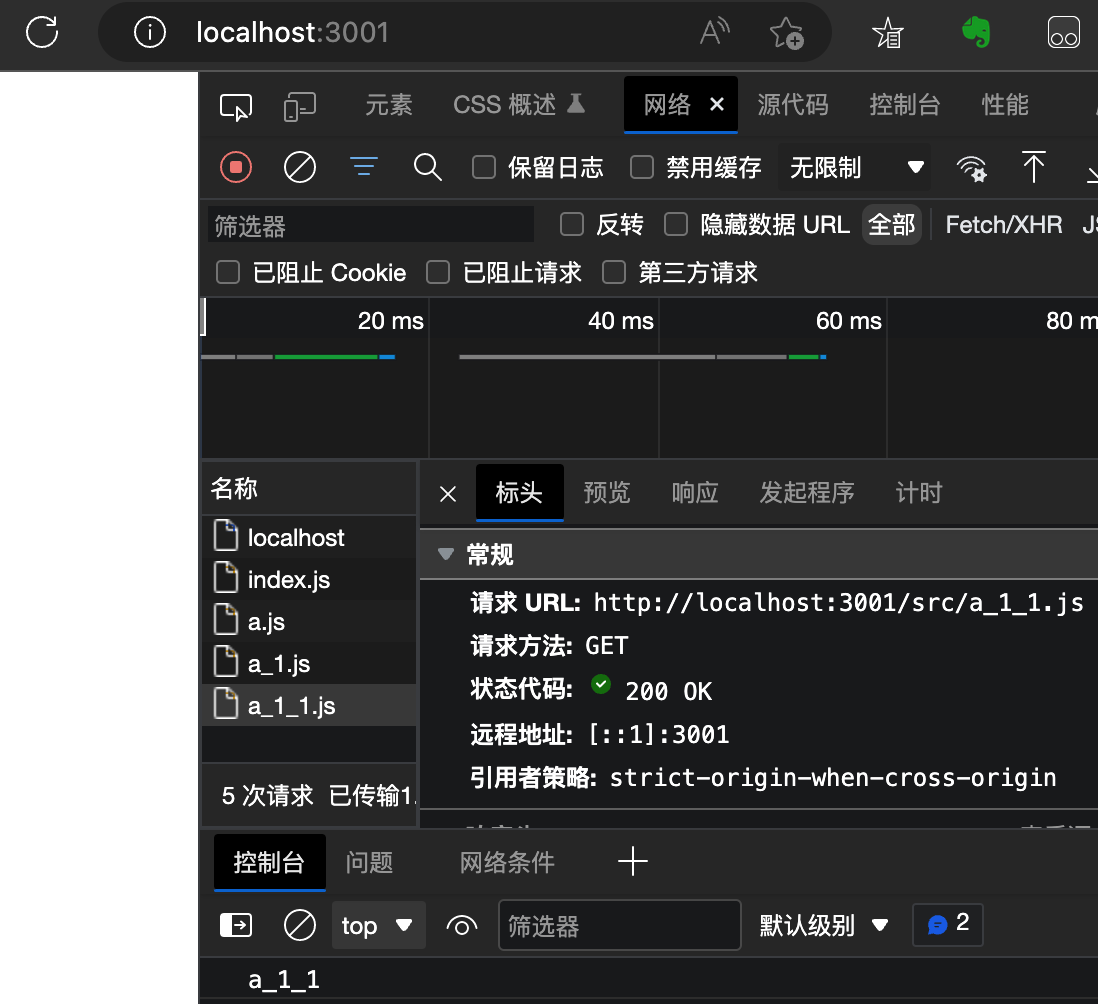Click the 40 ms timeline overview marker
This screenshot has width=1098, height=1004.
tap(621, 321)
